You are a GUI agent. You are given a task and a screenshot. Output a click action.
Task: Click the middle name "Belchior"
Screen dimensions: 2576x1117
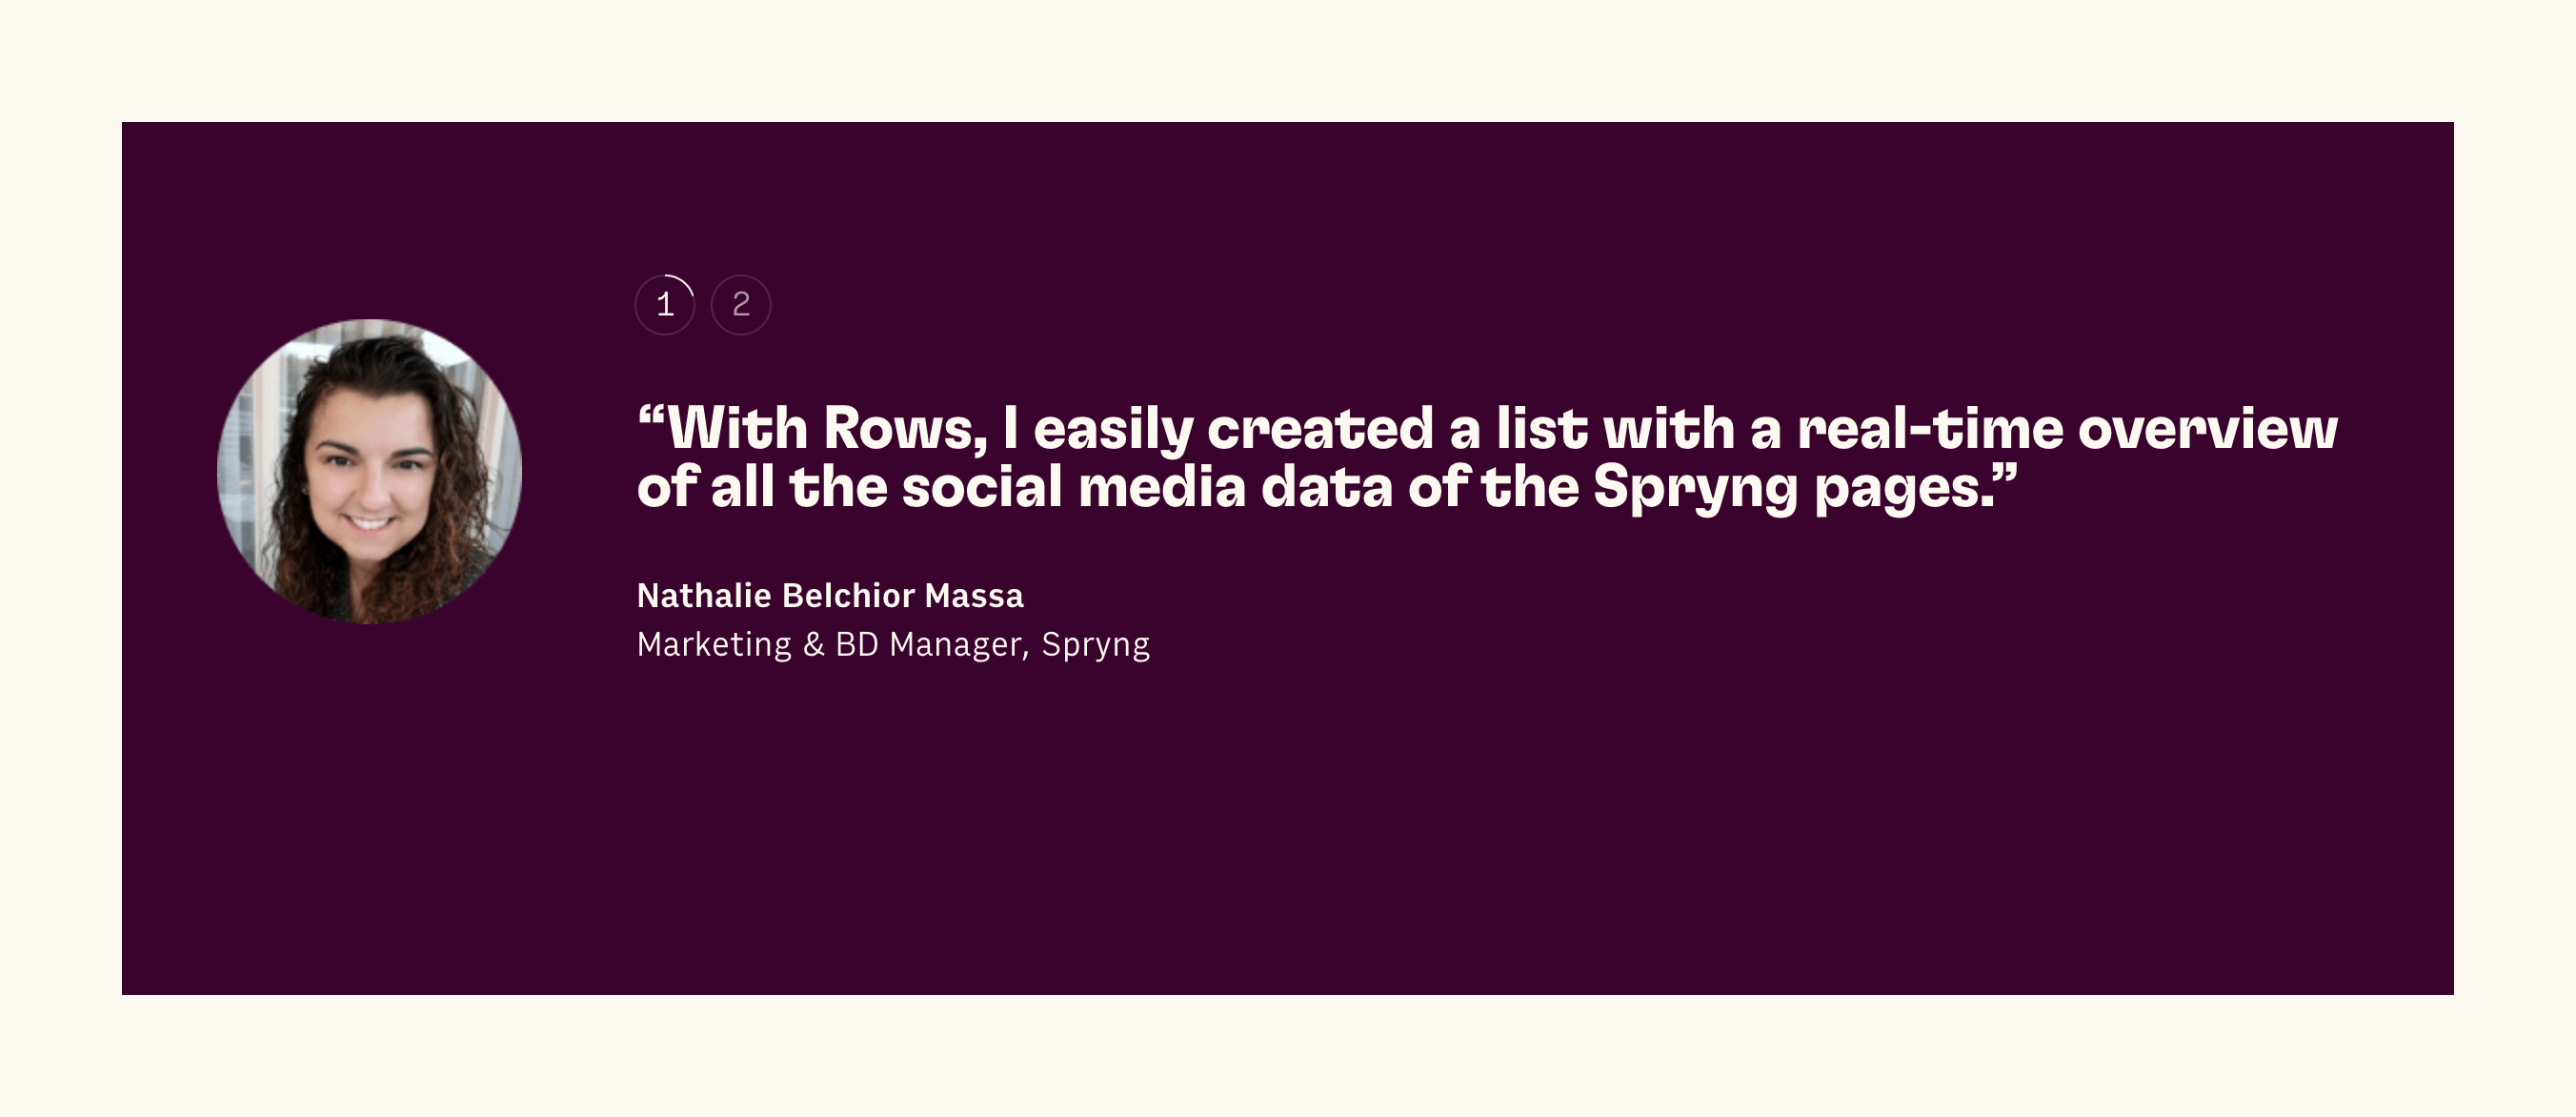tap(848, 596)
